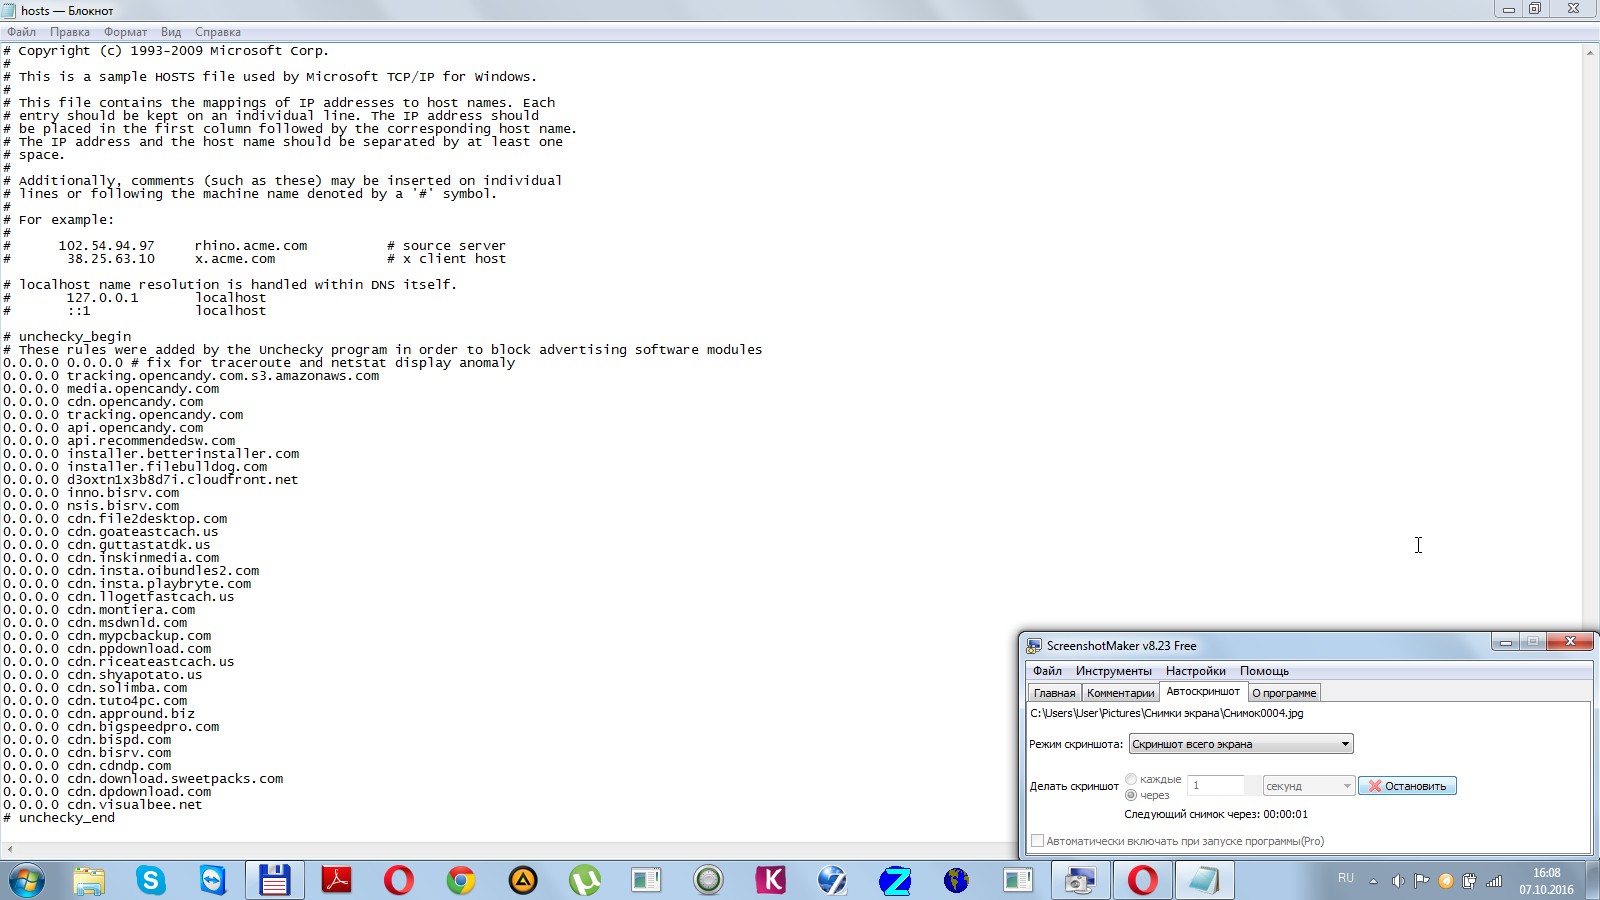Click the Следующий снимок через countdown text

pyautogui.click(x=1216, y=814)
